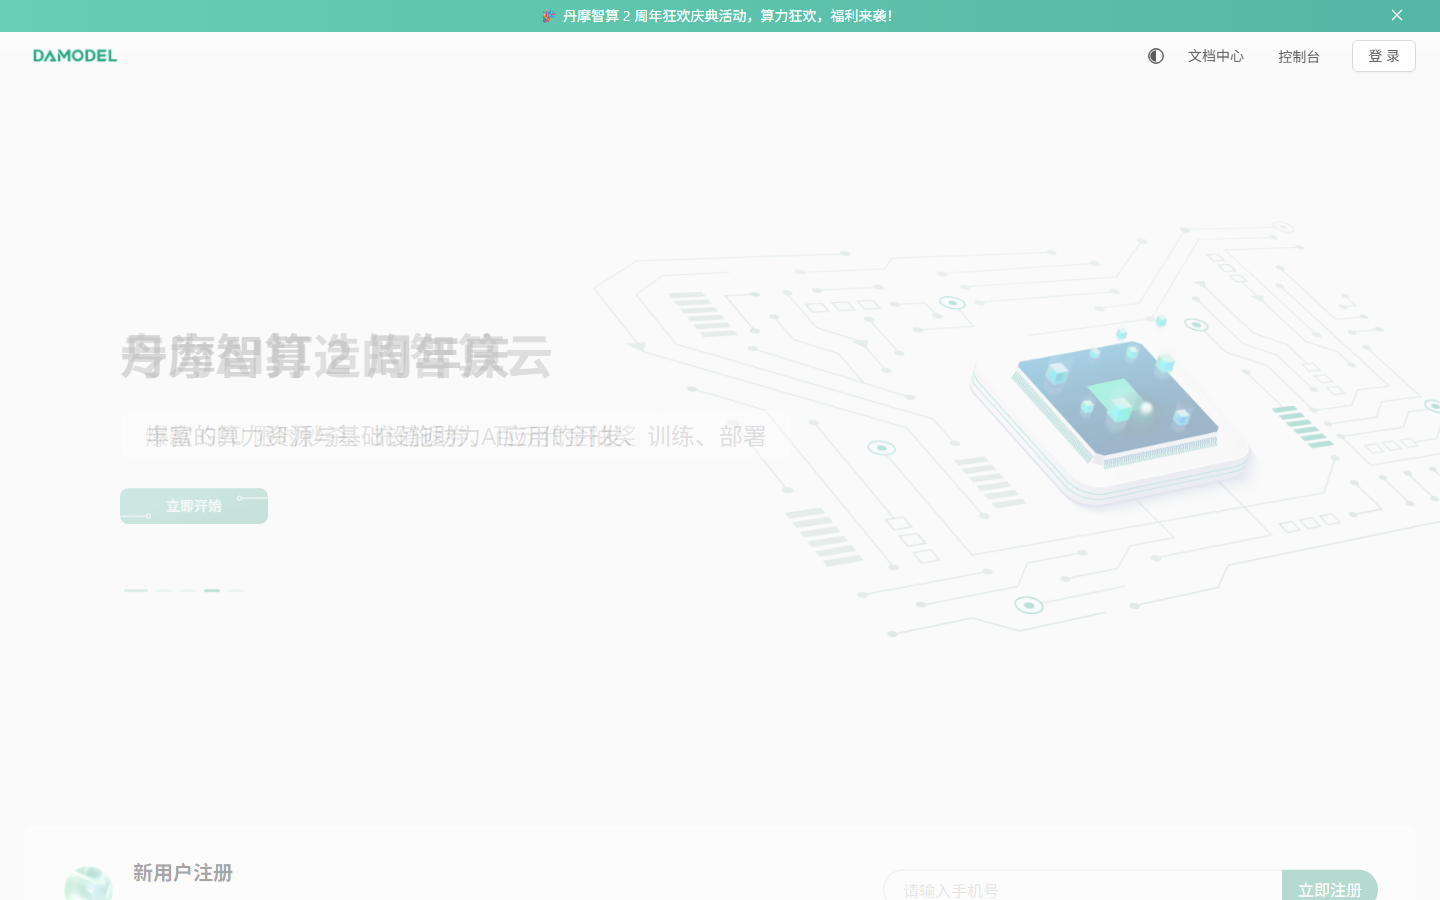
Task: Click the DAMODEL logo
Action: point(75,56)
